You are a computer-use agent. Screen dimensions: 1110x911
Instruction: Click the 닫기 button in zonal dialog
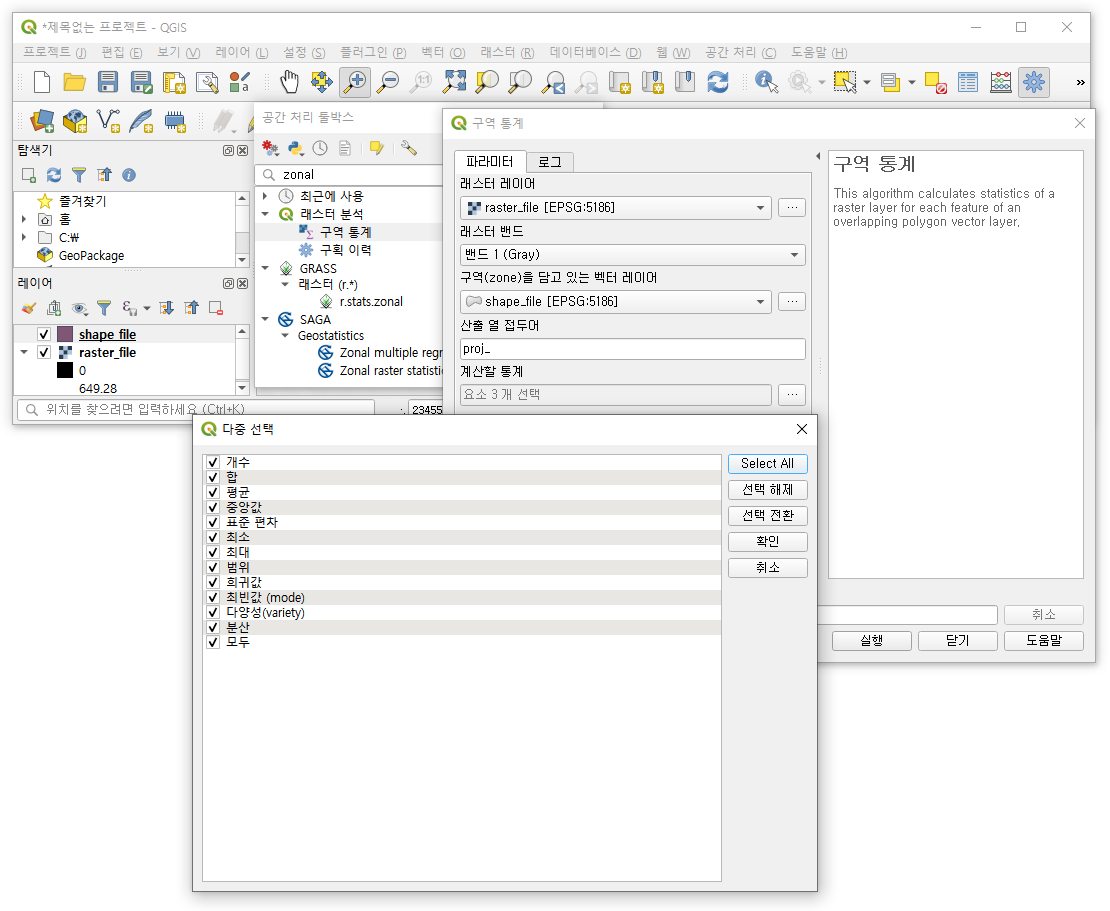pyautogui.click(x=958, y=641)
